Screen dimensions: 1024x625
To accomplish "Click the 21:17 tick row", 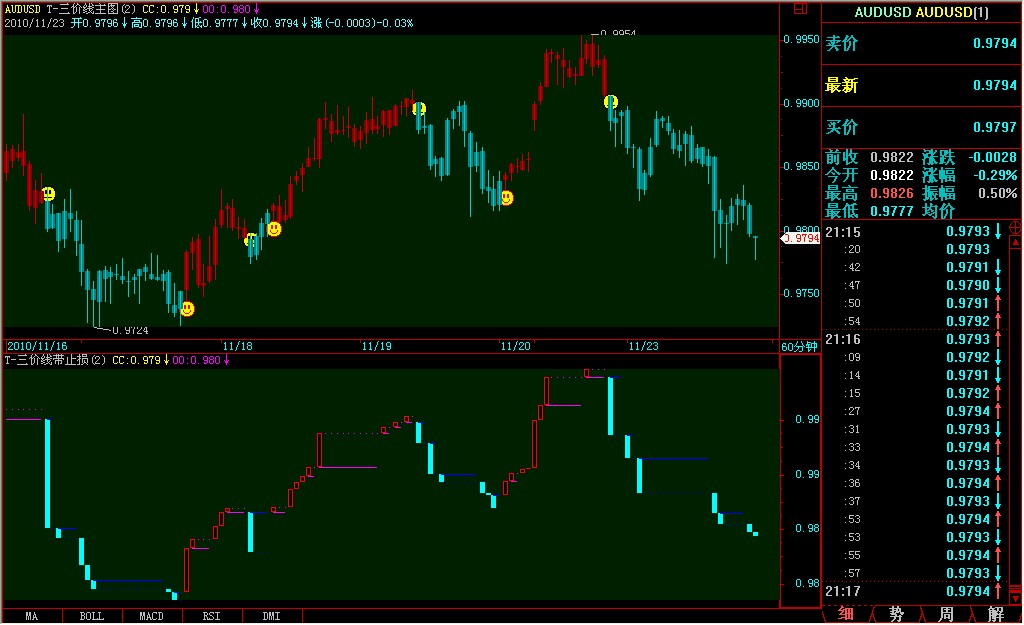I will pos(915,591).
